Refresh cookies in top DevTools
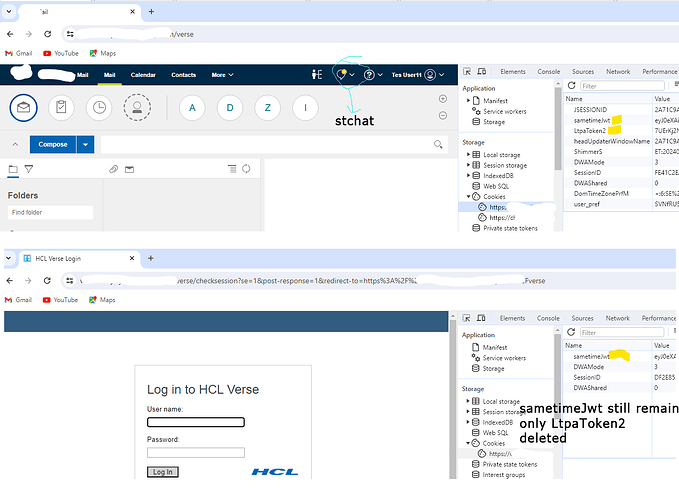The width and height of the screenshot is (679, 500). [x=572, y=86]
